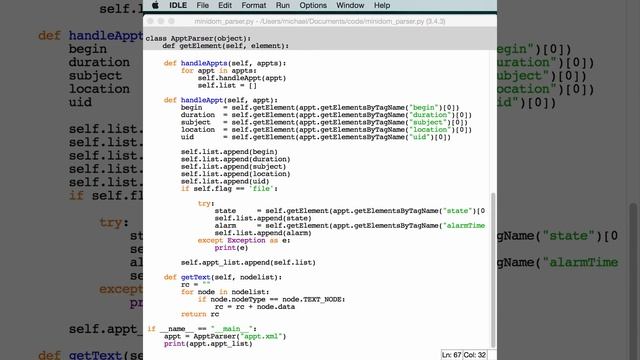Click the line 'self.list = []'
Screen dimensions: 640x360
point(227,85)
